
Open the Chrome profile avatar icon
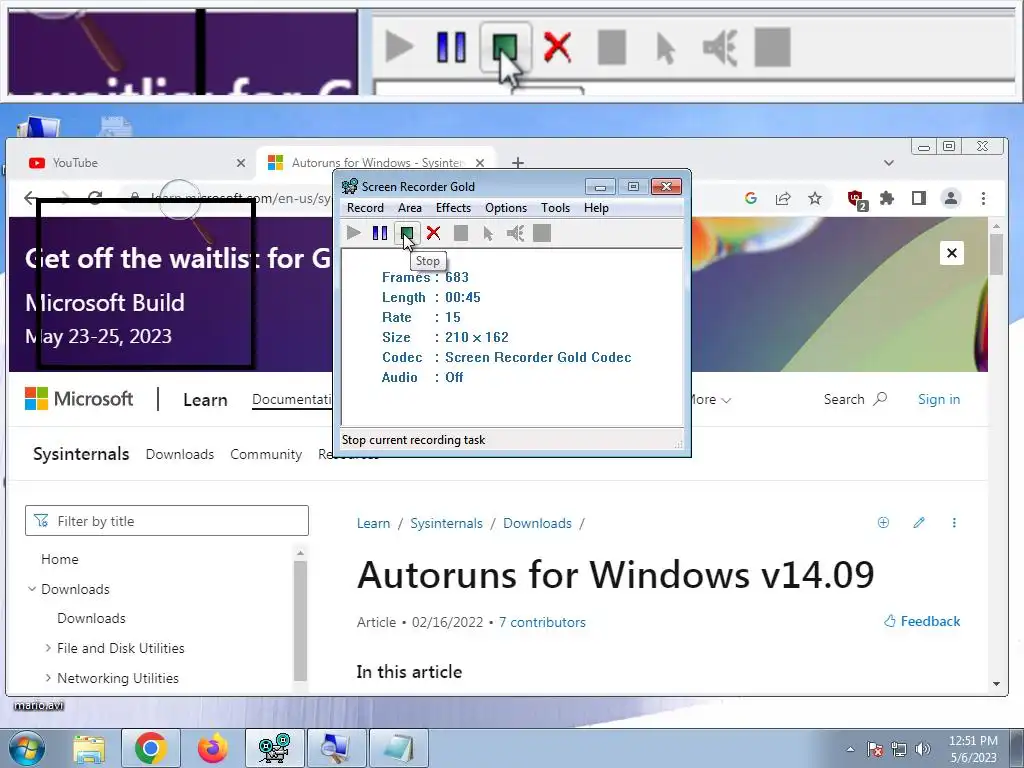(x=951, y=198)
